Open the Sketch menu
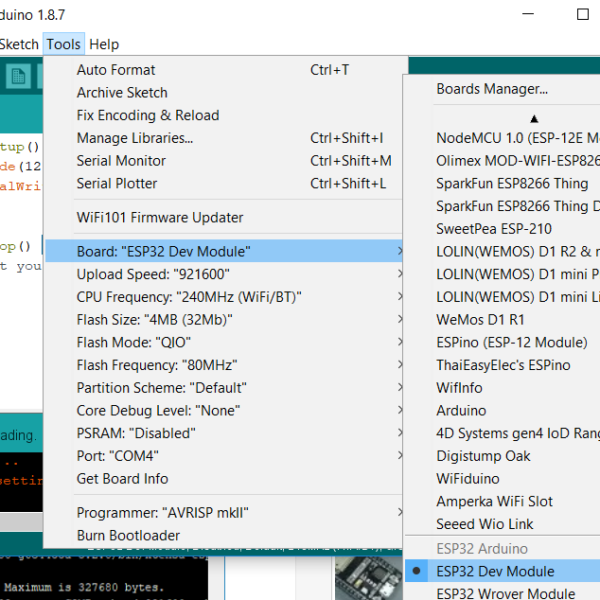This screenshot has width=600, height=600. pyautogui.click(x=19, y=44)
